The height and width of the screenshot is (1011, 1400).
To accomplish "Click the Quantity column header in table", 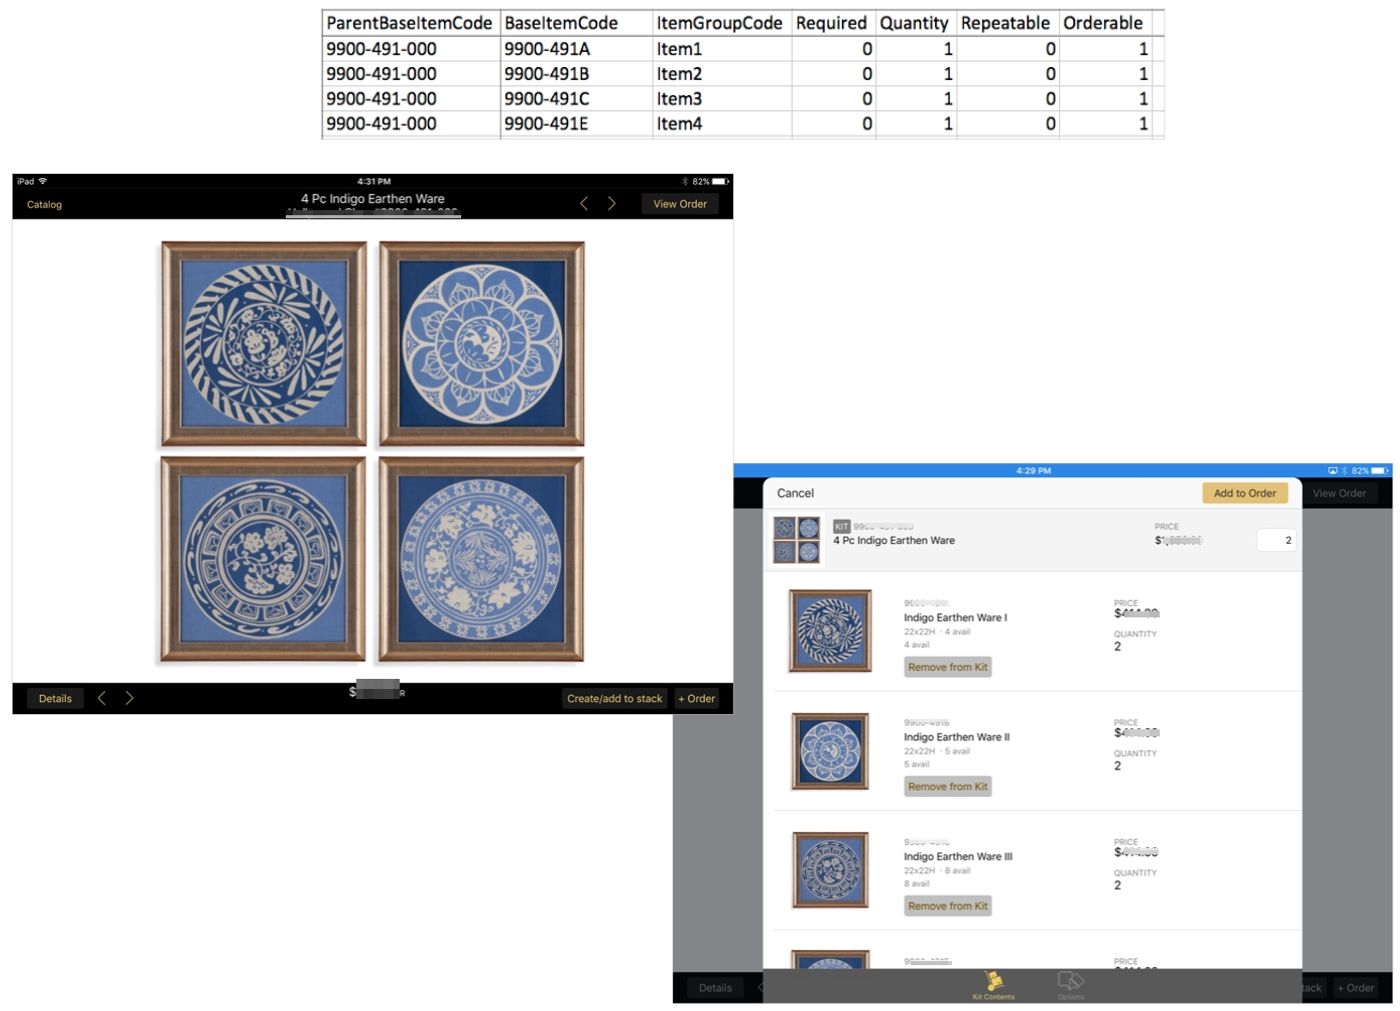I will pyautogui.click(x=915, y=23).
